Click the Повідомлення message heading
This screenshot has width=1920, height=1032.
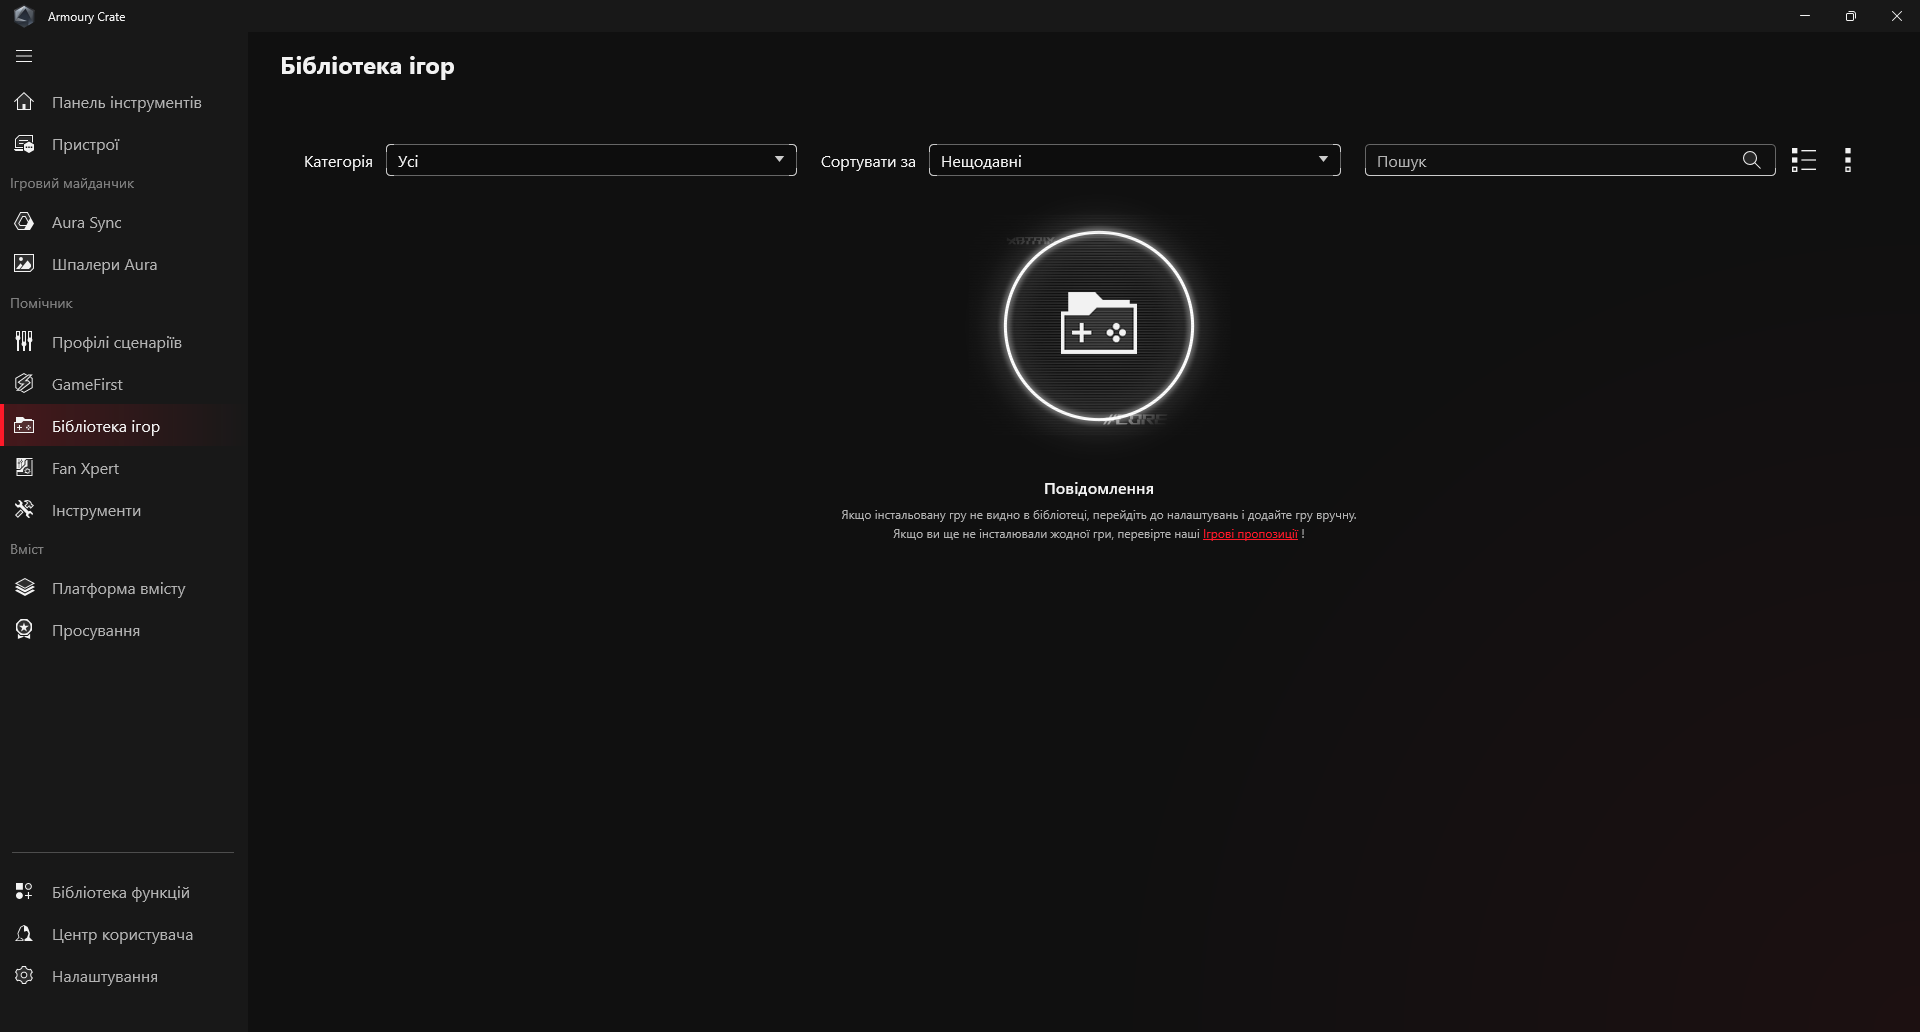click(1099, 489)
